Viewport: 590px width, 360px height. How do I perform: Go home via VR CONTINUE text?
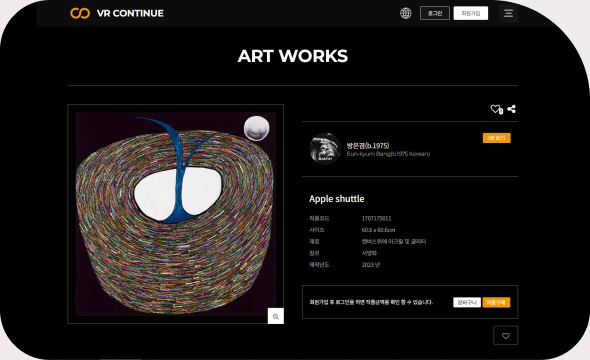click(x=130, y=13)
